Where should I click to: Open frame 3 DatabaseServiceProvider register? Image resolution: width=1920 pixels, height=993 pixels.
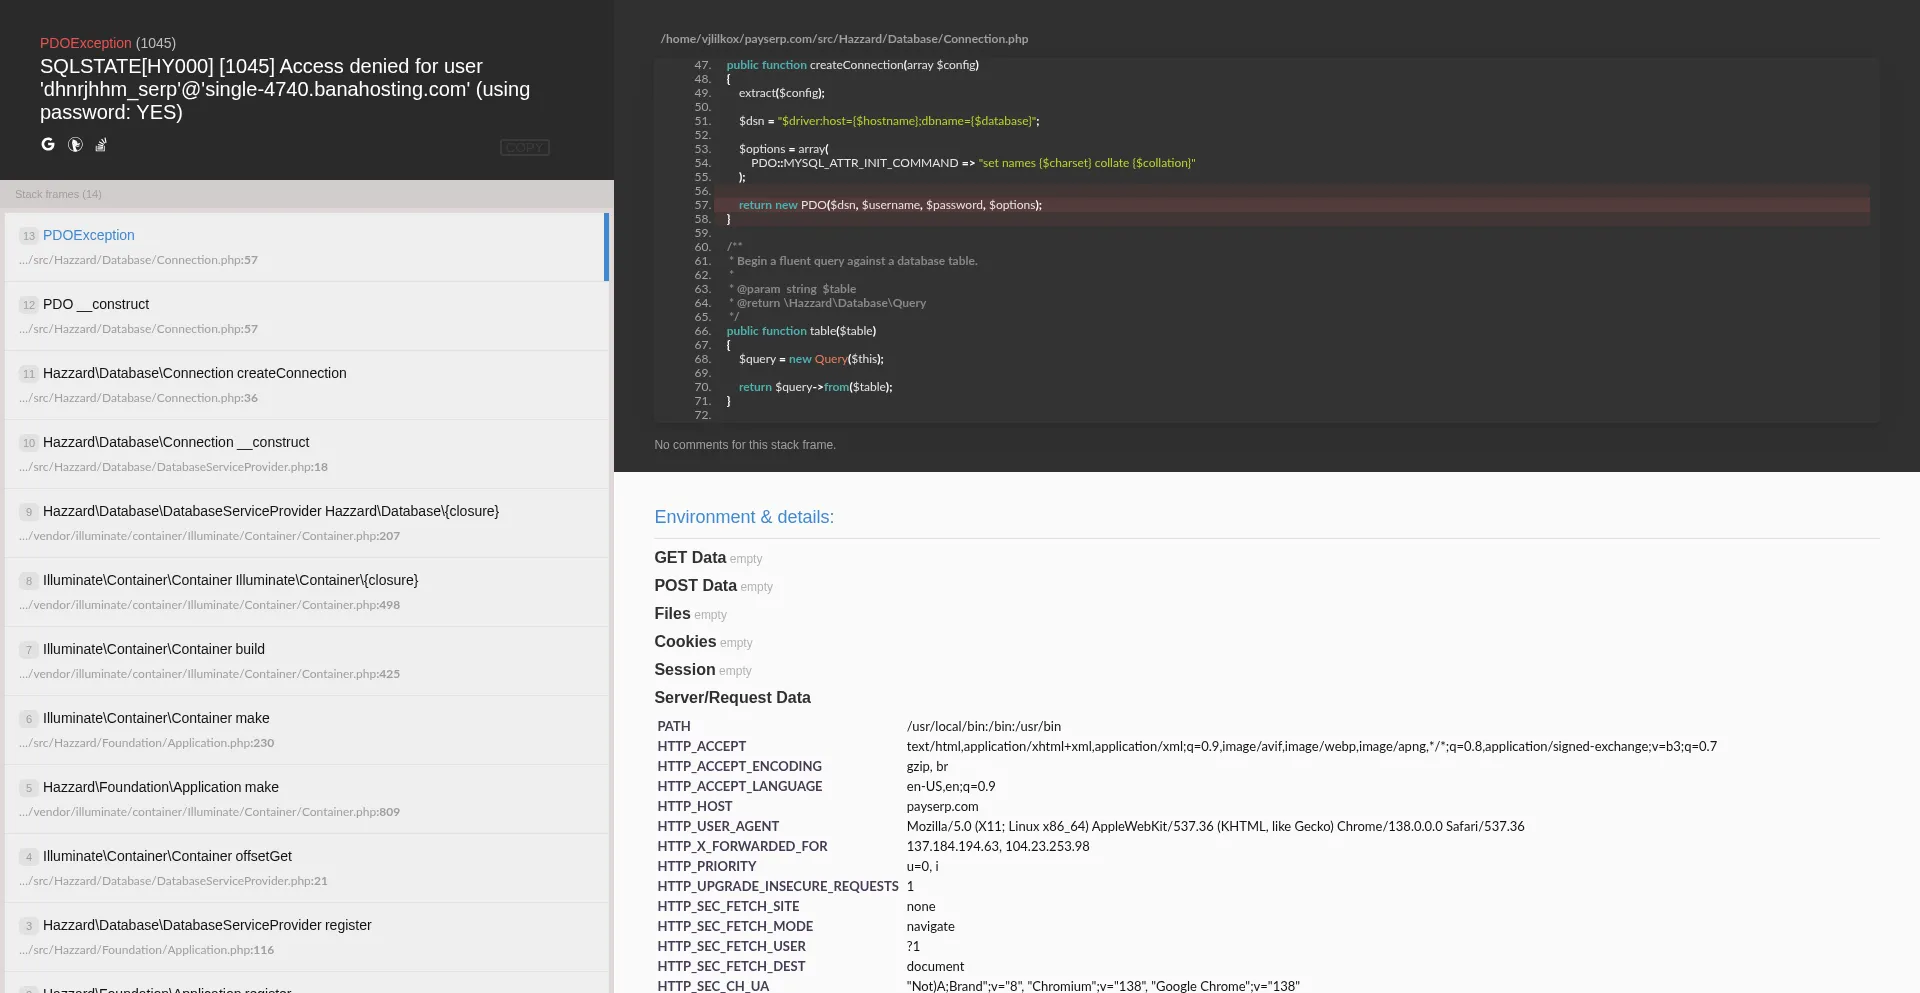tap(306, 937)
